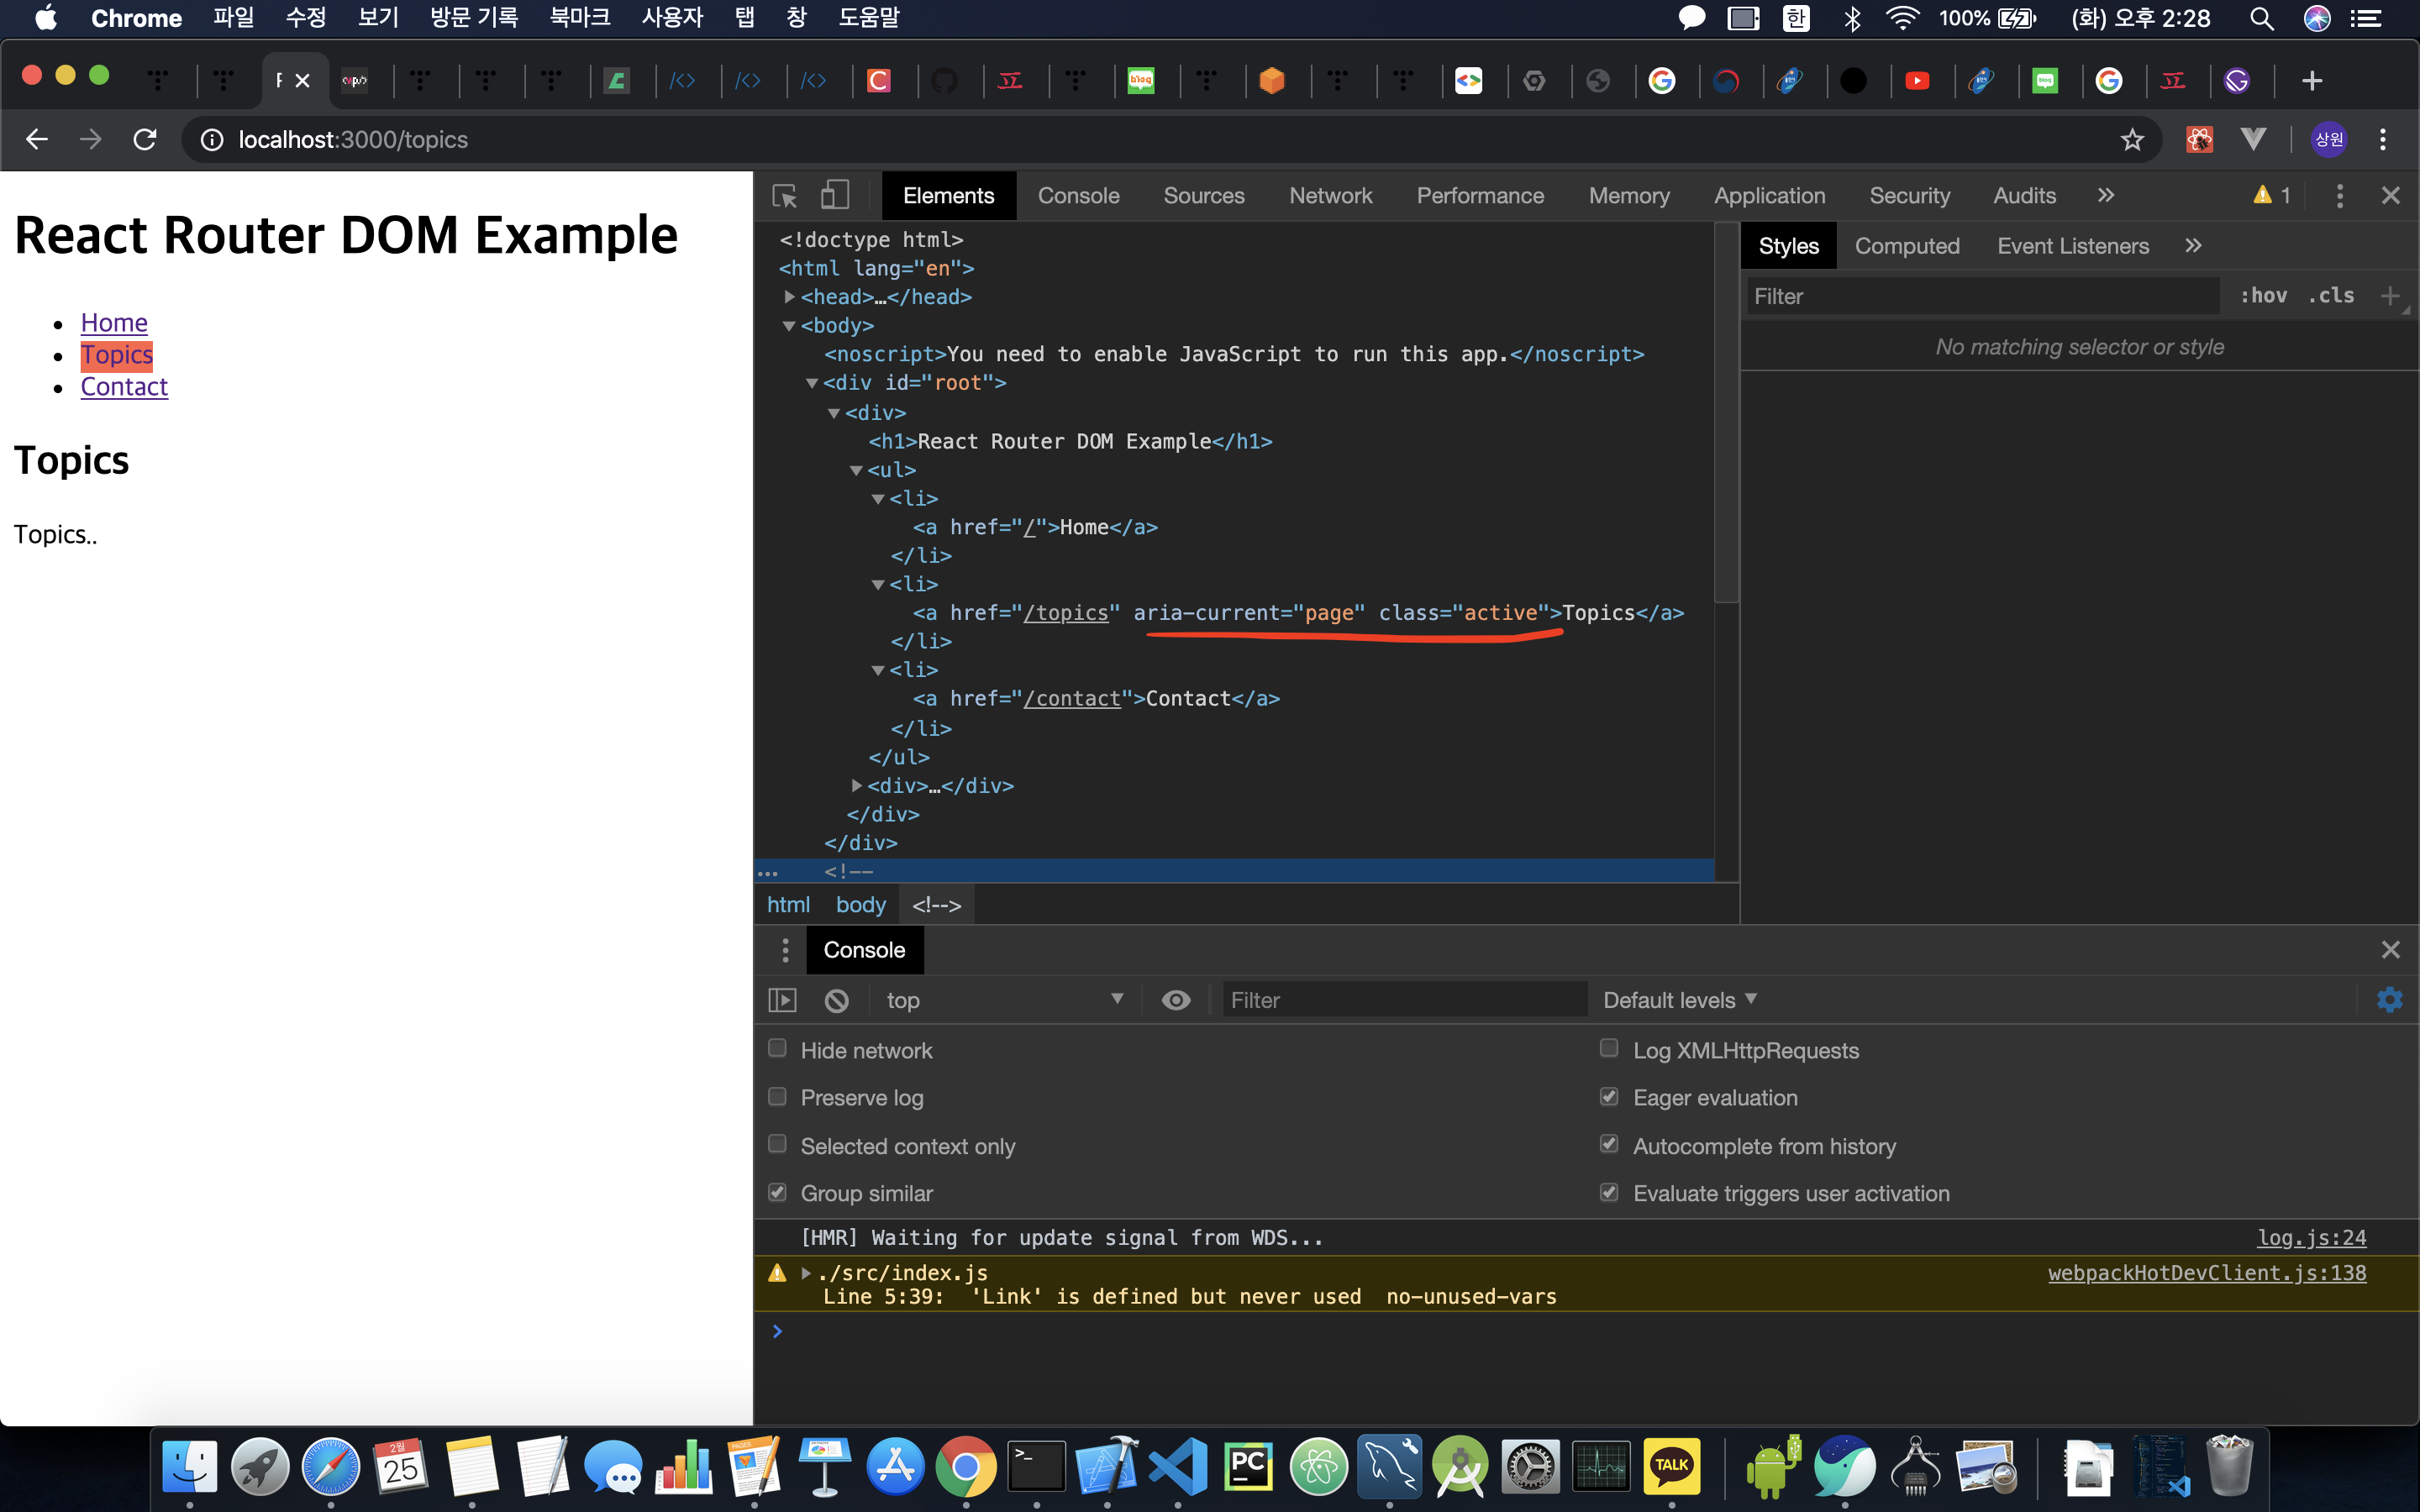Screen dimensions: 2420x1512
Task: Uncheck the Group similar checkbox
Action: (x=777, y=1192)
